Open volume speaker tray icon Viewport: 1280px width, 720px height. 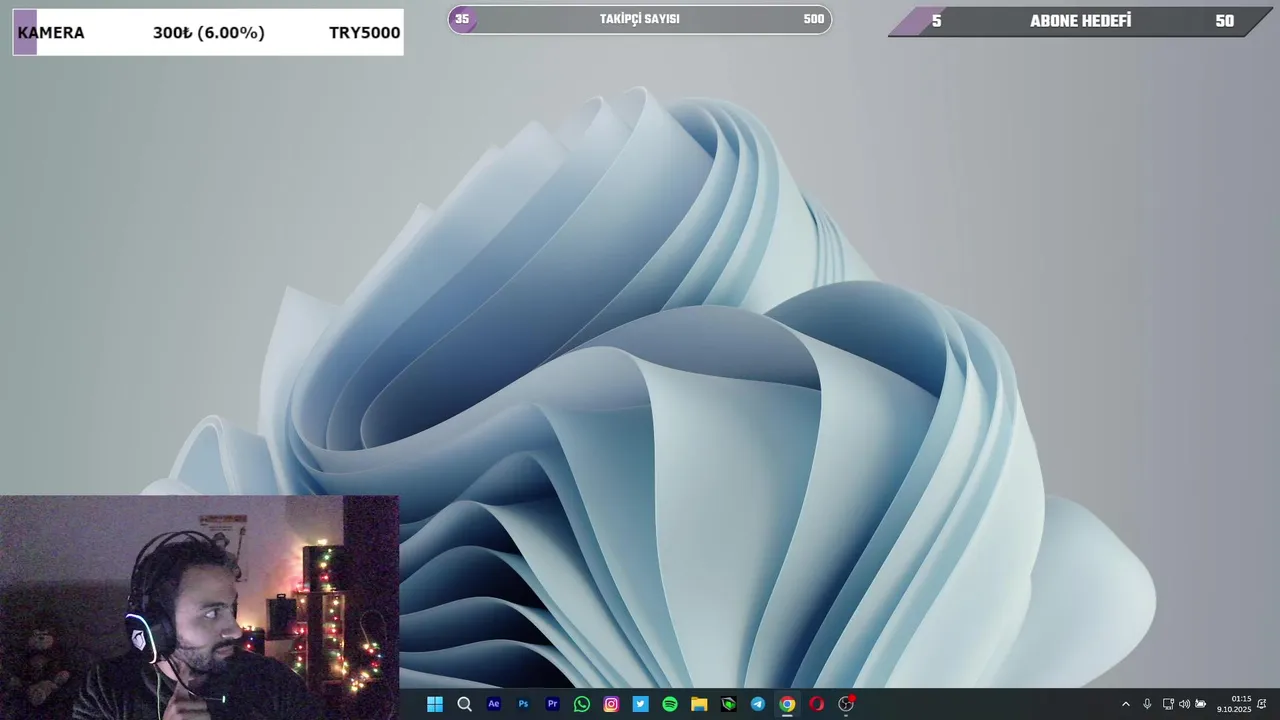1184,704
